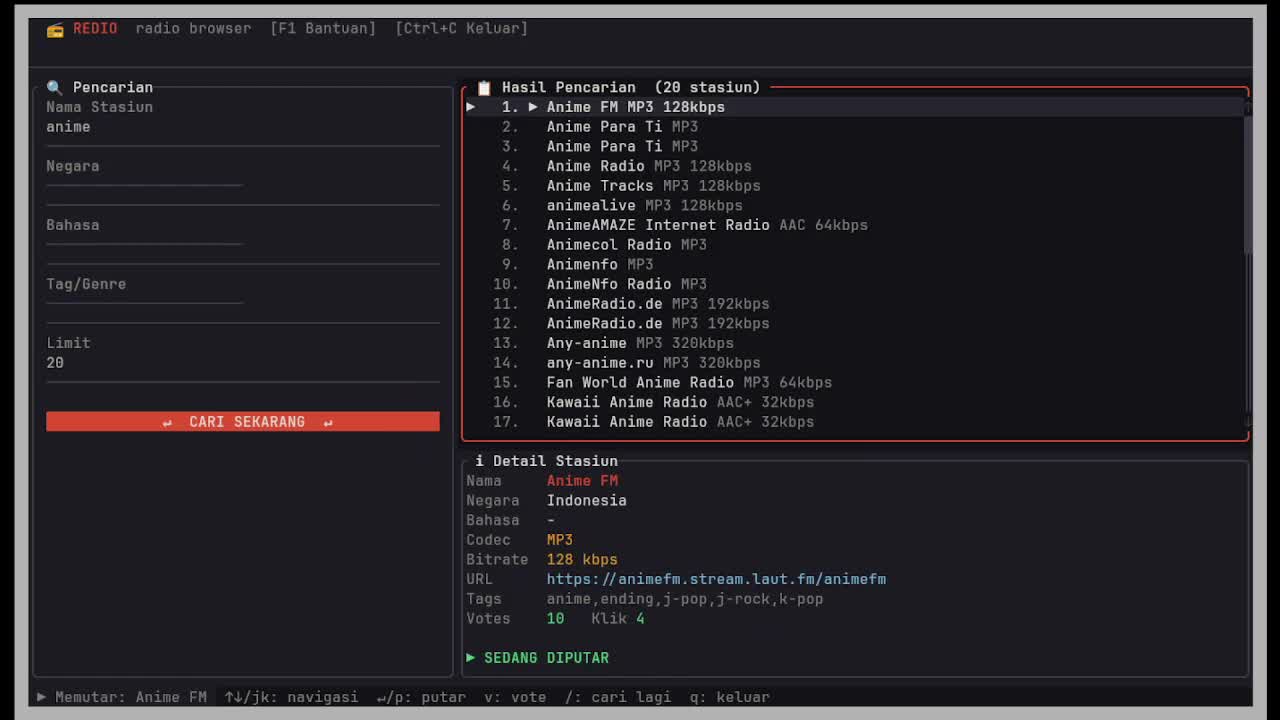Click the play triangle before Anime FM row
The height and width of the screenshot is (720, 1280).
[x=533, y=107]
